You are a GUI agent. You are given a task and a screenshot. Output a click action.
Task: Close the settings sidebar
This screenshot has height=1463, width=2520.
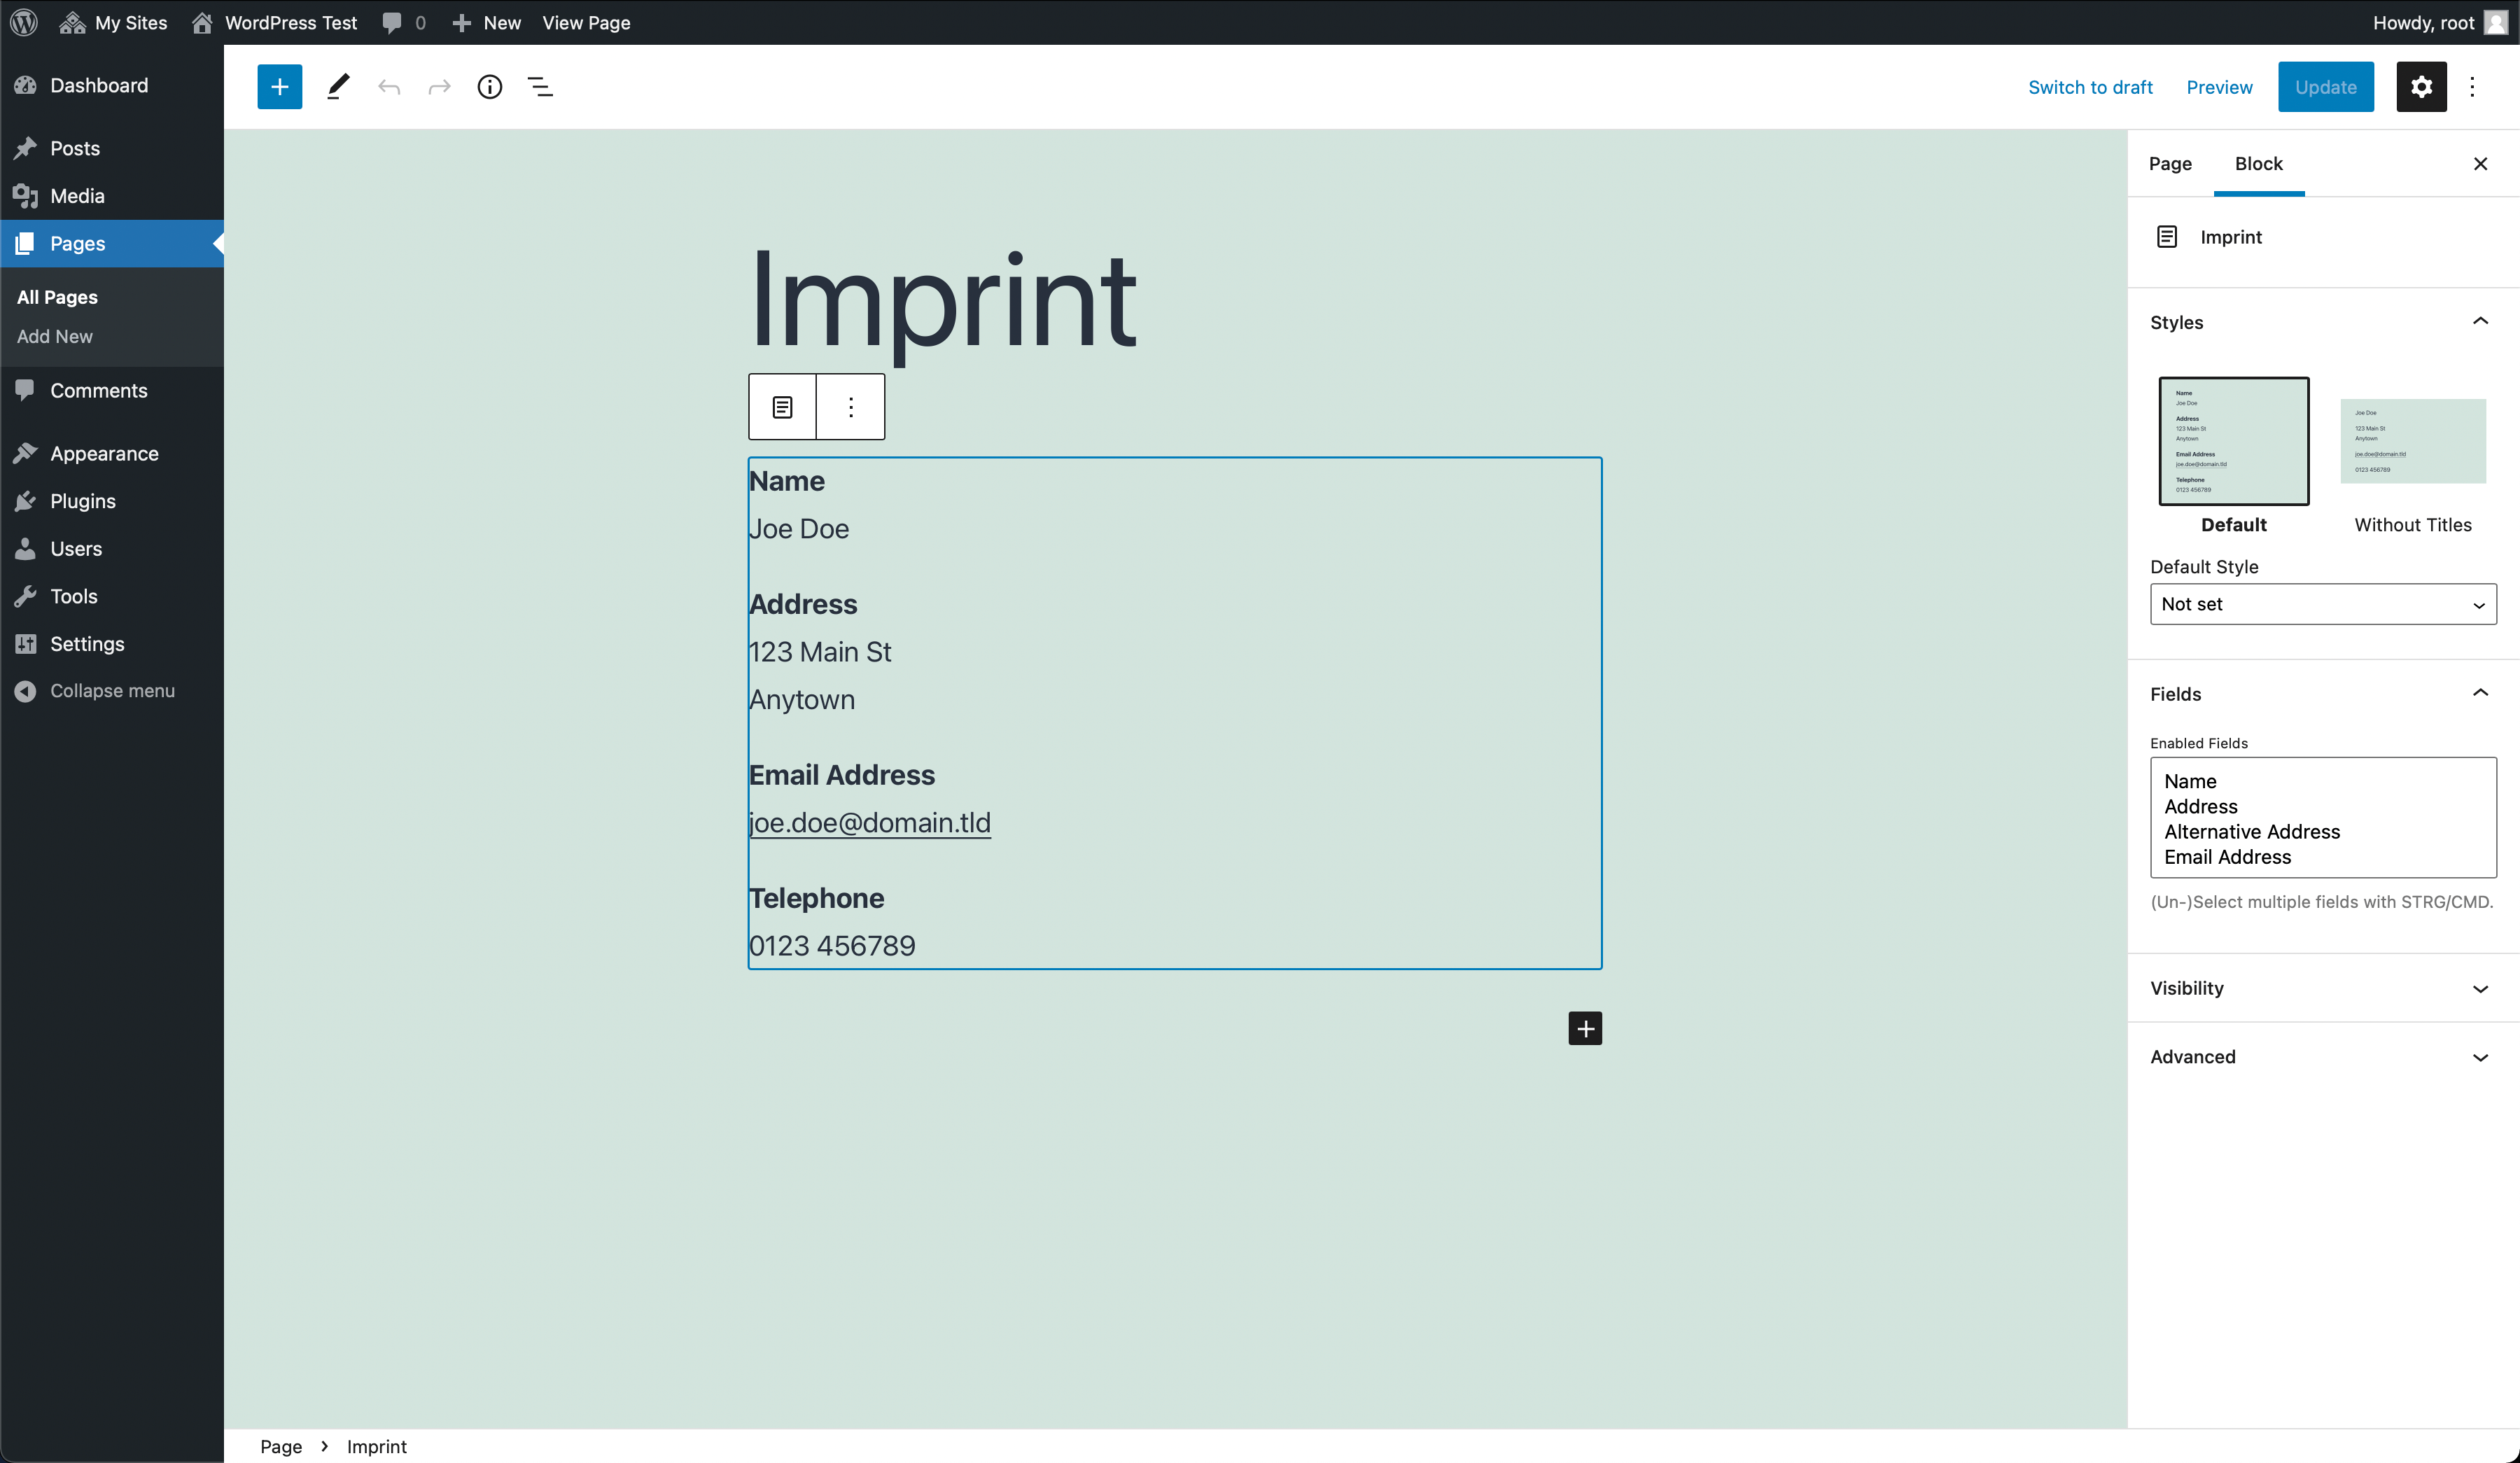[x=2480, y=164]
